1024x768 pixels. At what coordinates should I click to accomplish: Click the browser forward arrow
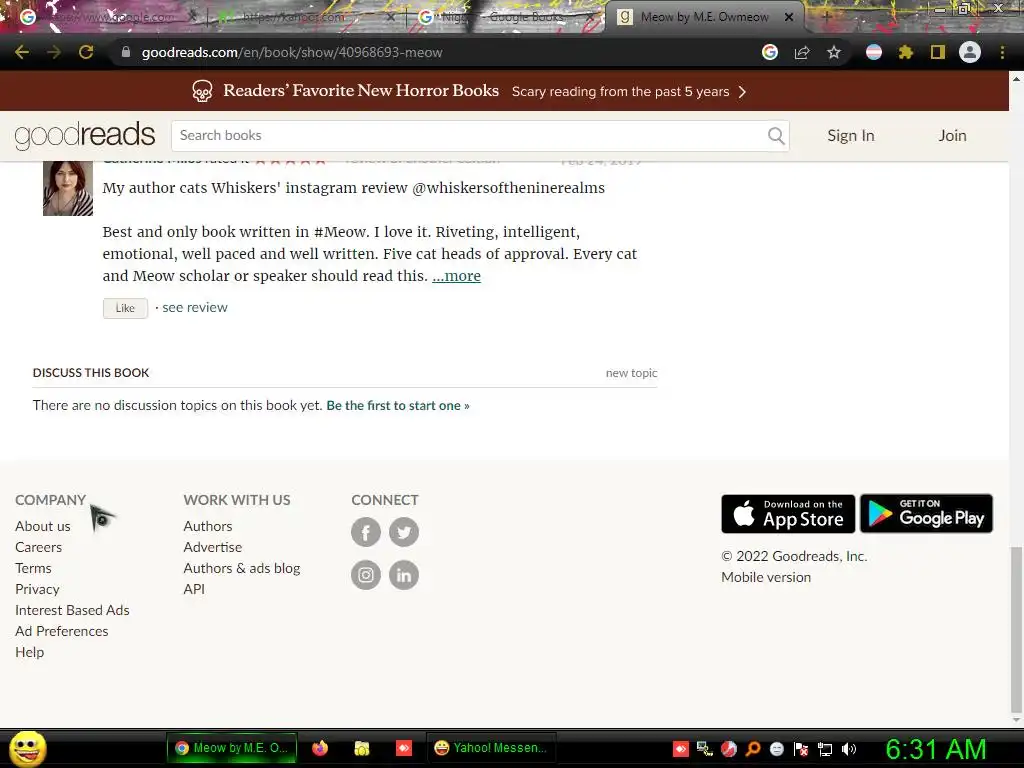click(54, 52)
